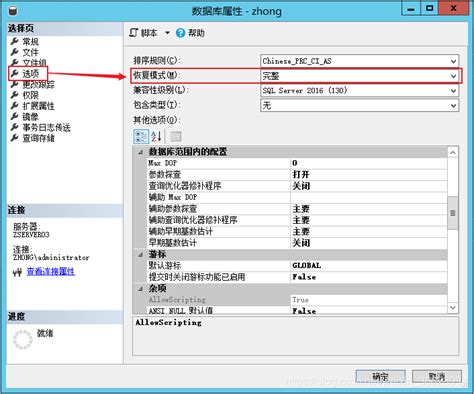Click the 帮助 help icon
The image size is (474, 394).
(x=180, y=33)
